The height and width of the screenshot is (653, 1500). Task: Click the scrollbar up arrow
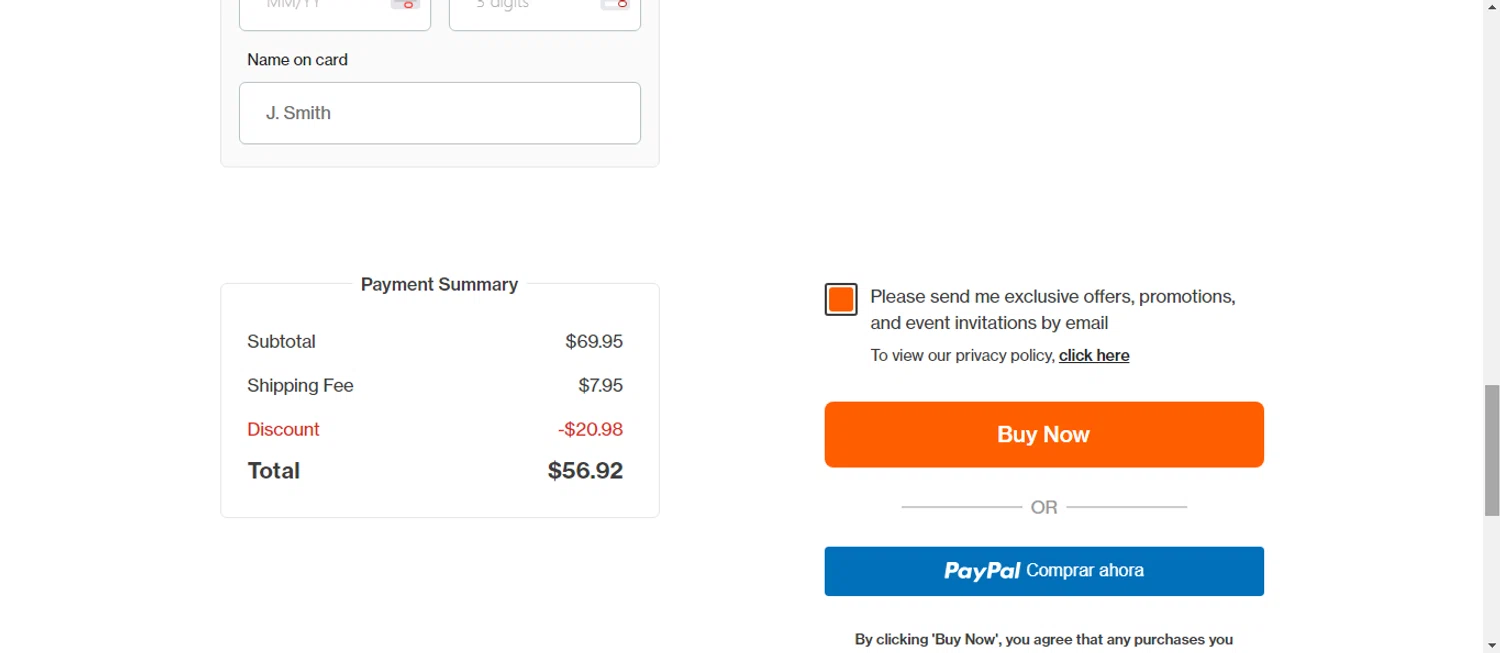pyautogui.click(x=1491, y=5)
